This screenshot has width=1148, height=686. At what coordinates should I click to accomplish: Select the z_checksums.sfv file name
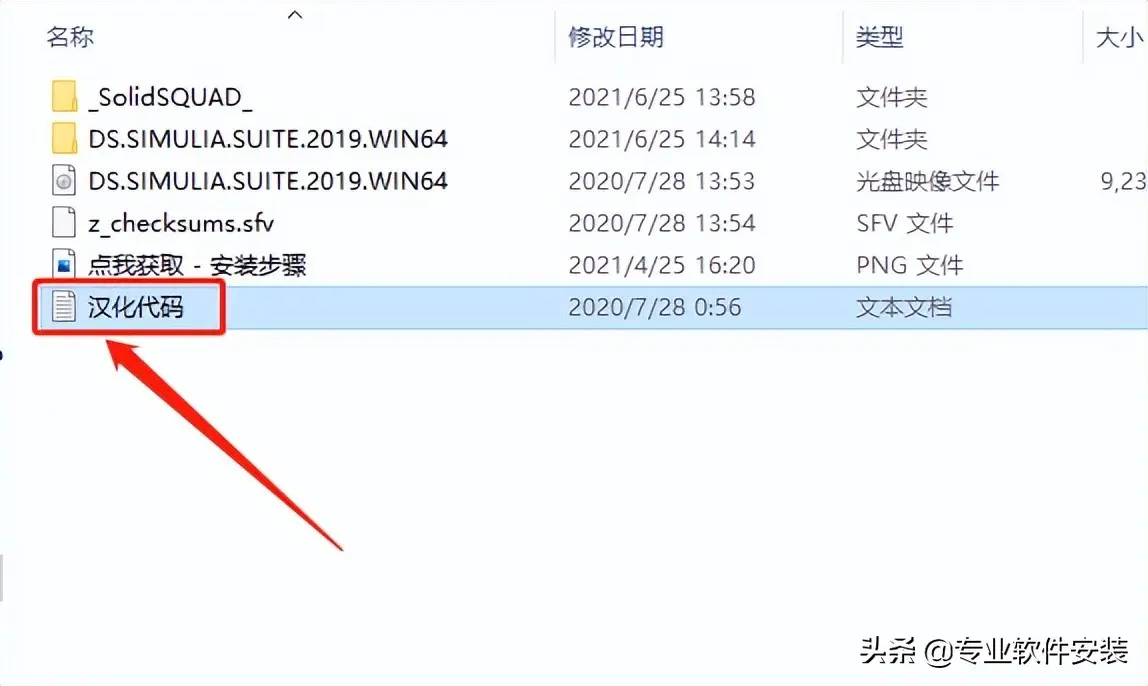(181, 223)
